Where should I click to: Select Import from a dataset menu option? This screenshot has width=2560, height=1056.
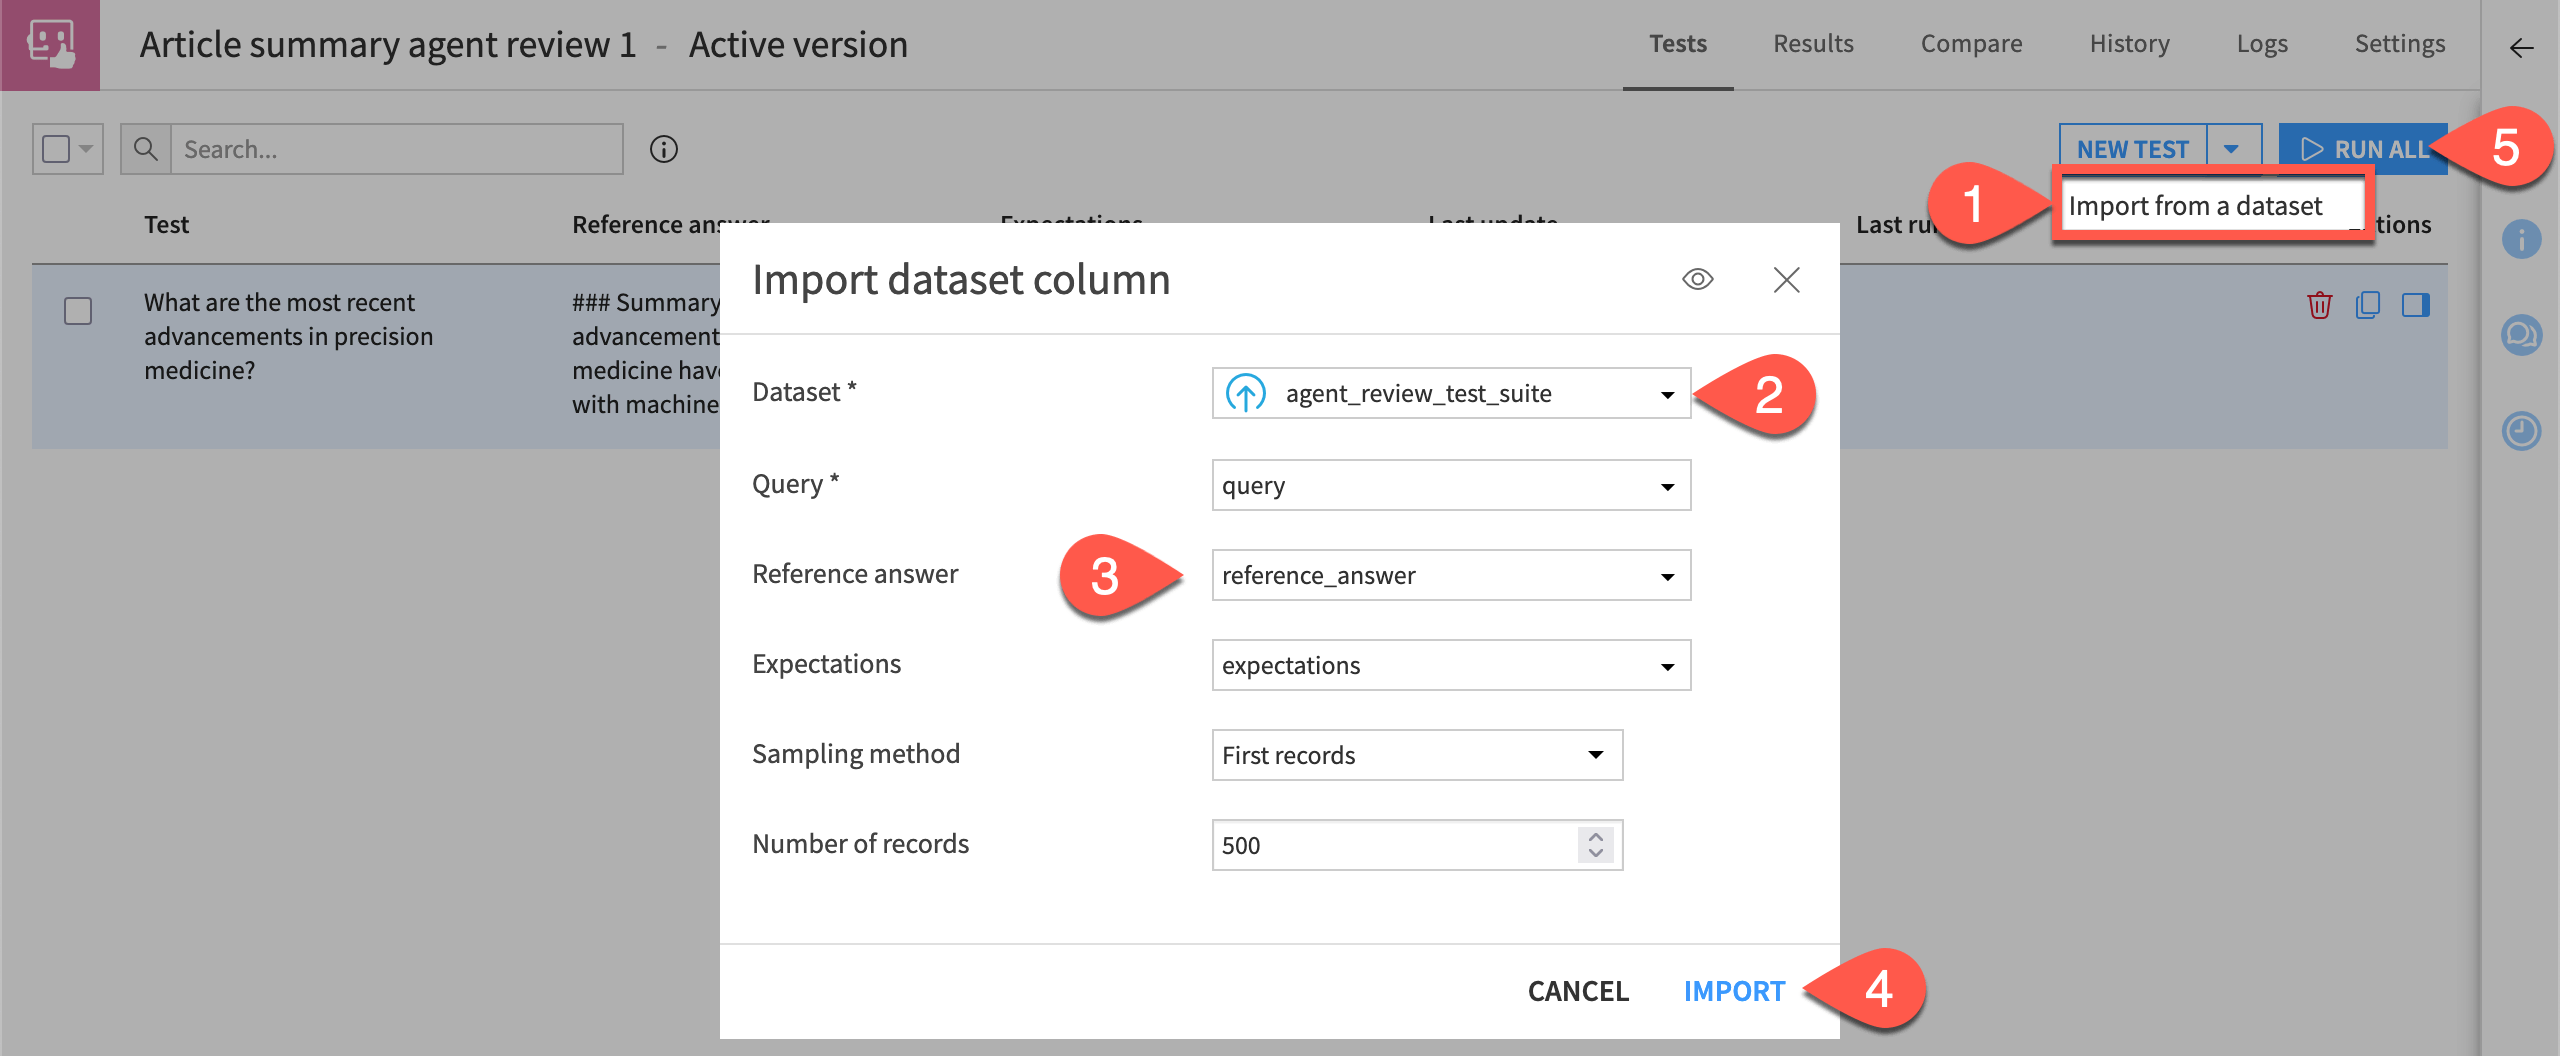pyautogui.click(x=2196, y=206)
